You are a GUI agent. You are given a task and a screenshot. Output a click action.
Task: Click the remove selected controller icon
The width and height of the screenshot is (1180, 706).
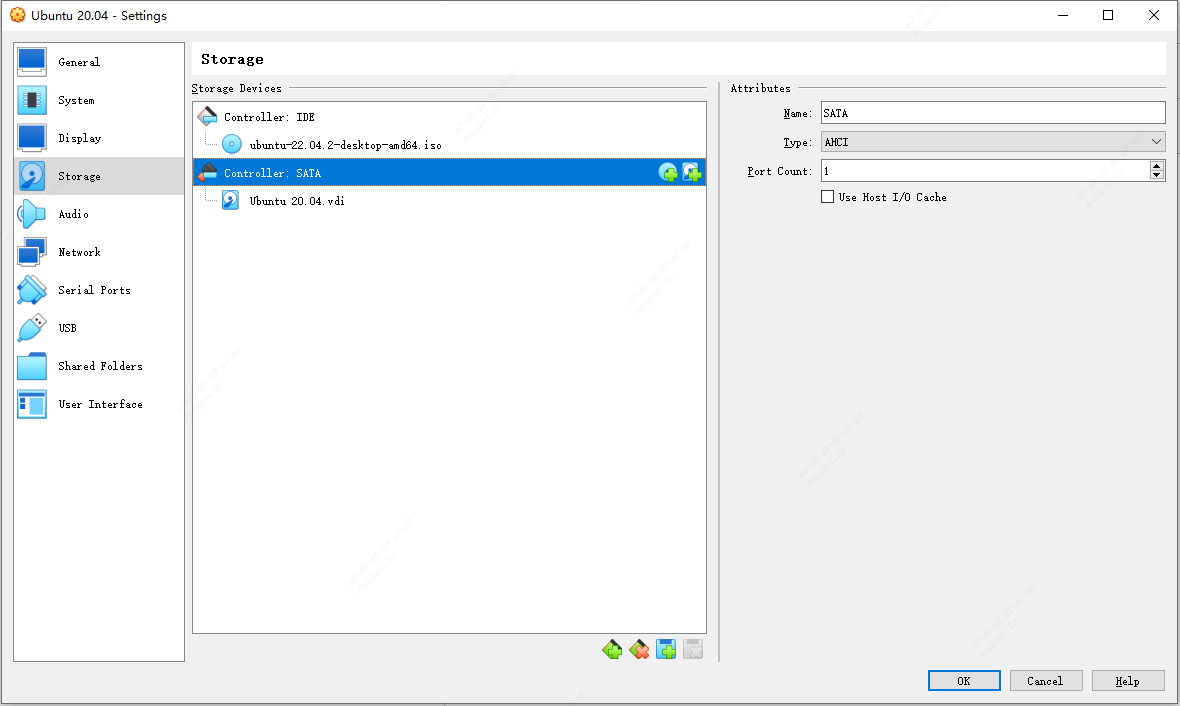coord(639,649)
